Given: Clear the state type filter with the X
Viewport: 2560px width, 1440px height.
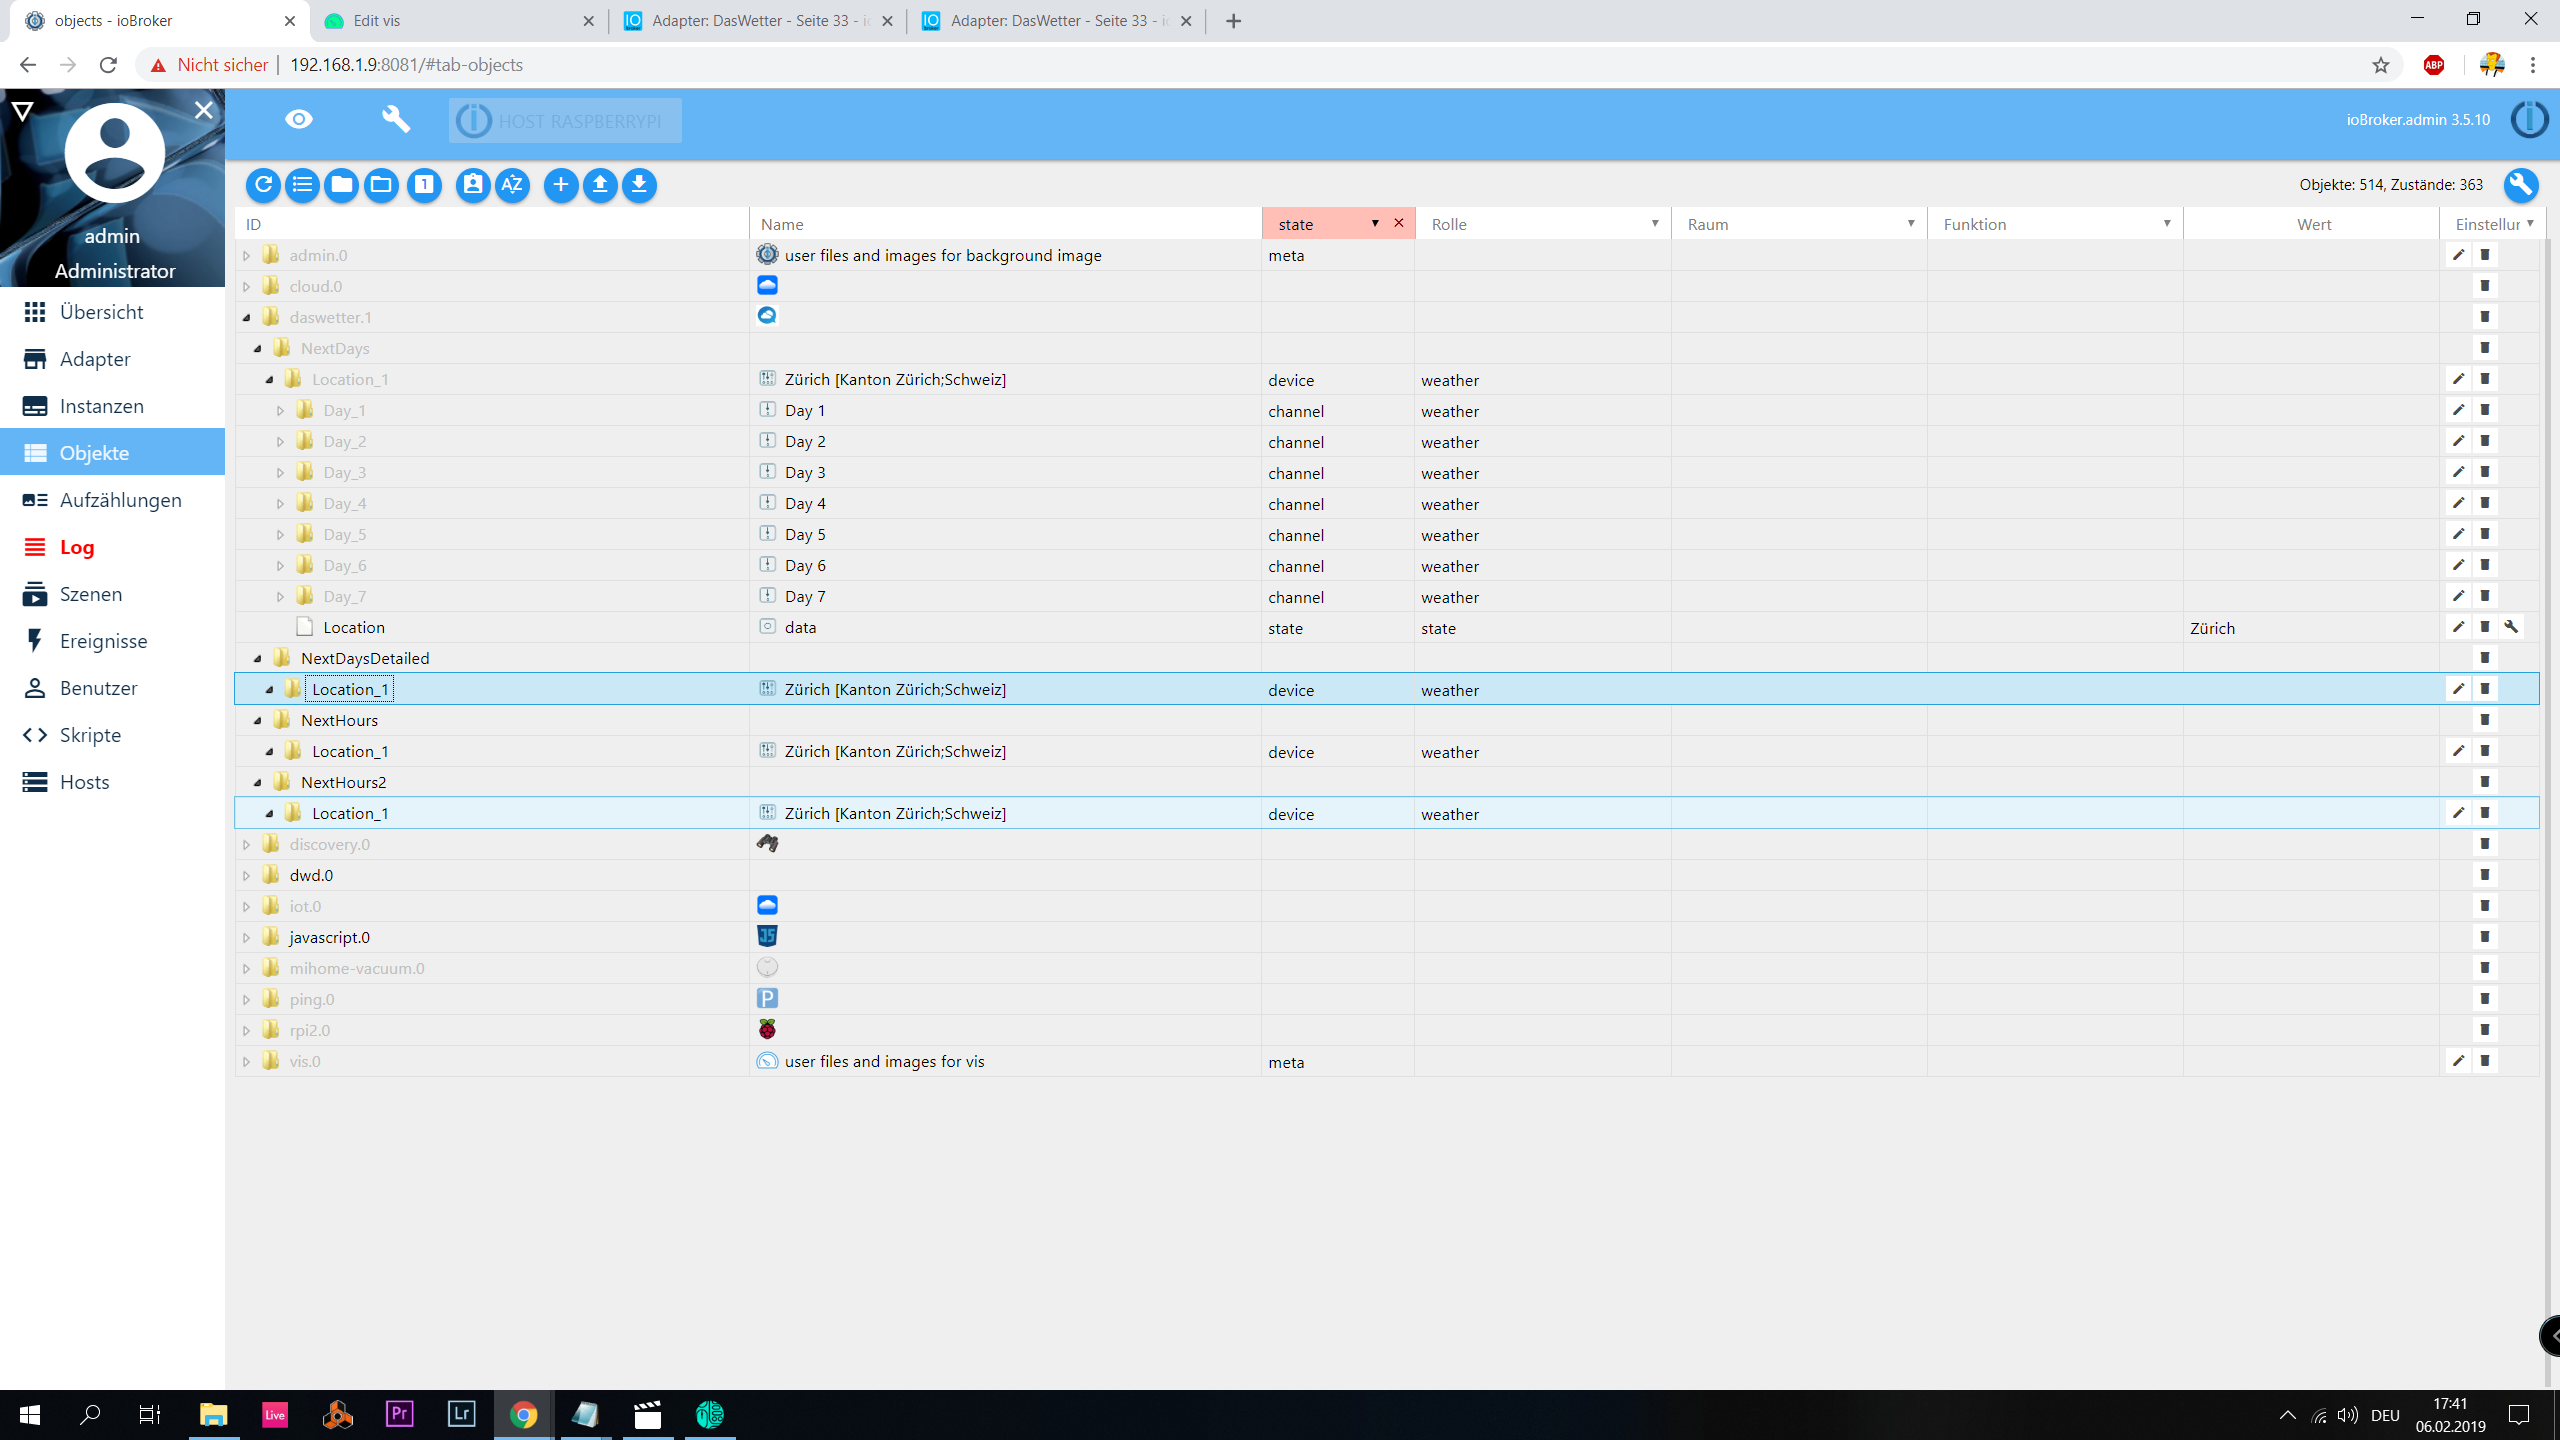Looking at the screenshot, I should pos(1399,223).
